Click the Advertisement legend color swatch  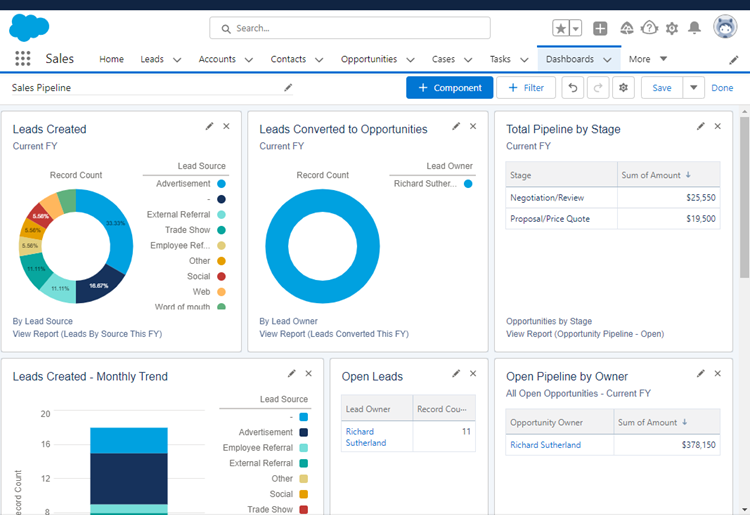[221, 184]
